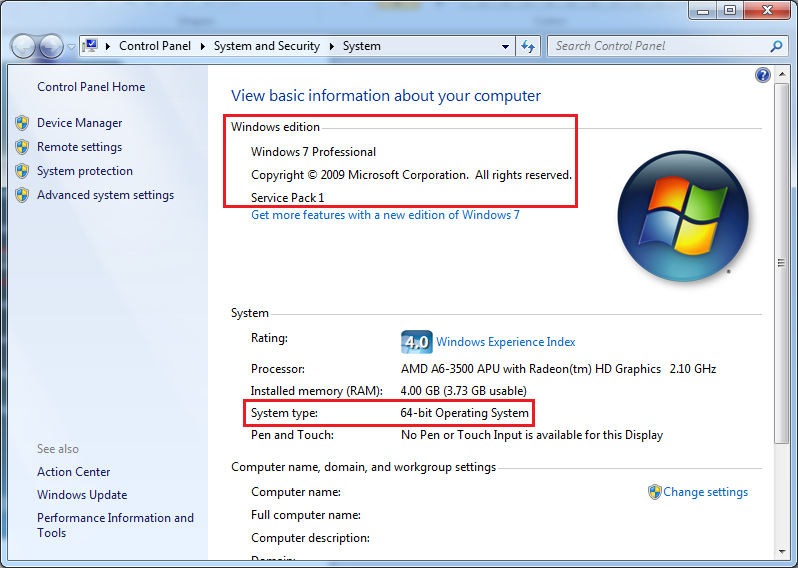This screenshot has width=798, height=568.
Task: Select System breadcrumb in address bar
Action: point(361,46)
